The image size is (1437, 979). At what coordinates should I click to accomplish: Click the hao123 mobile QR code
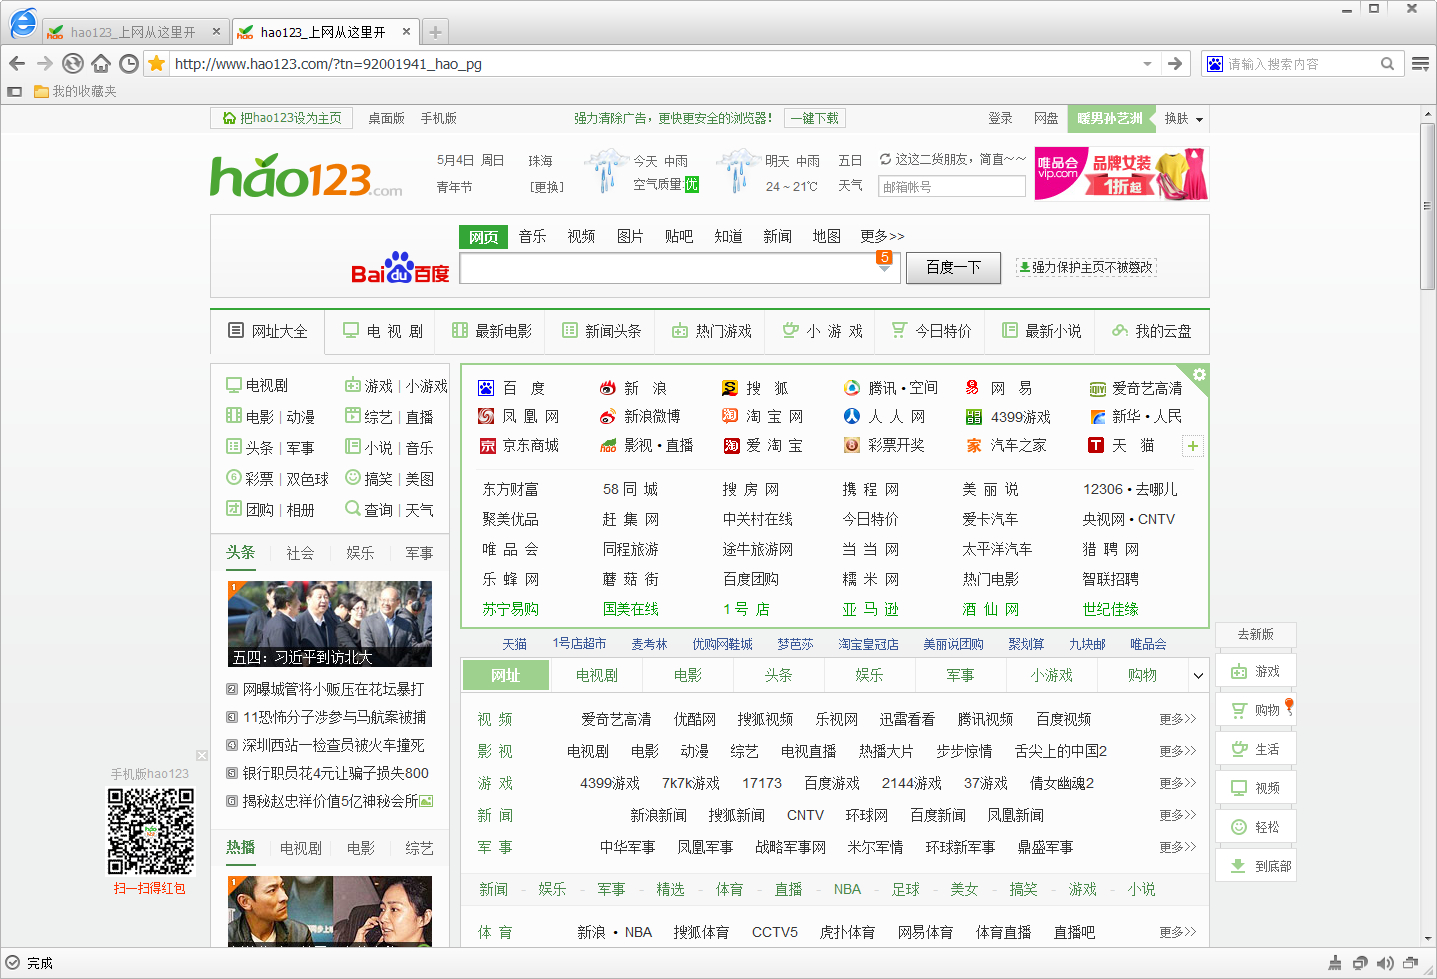click(x=151, y=831)
